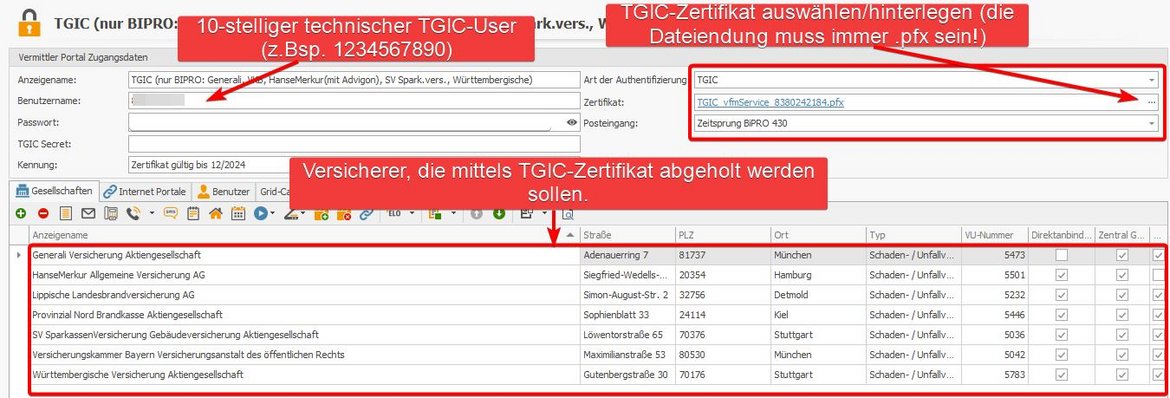1170x398 pixels.
Task: Click the red remove entry icon
Action: click(x=43, y=214)
